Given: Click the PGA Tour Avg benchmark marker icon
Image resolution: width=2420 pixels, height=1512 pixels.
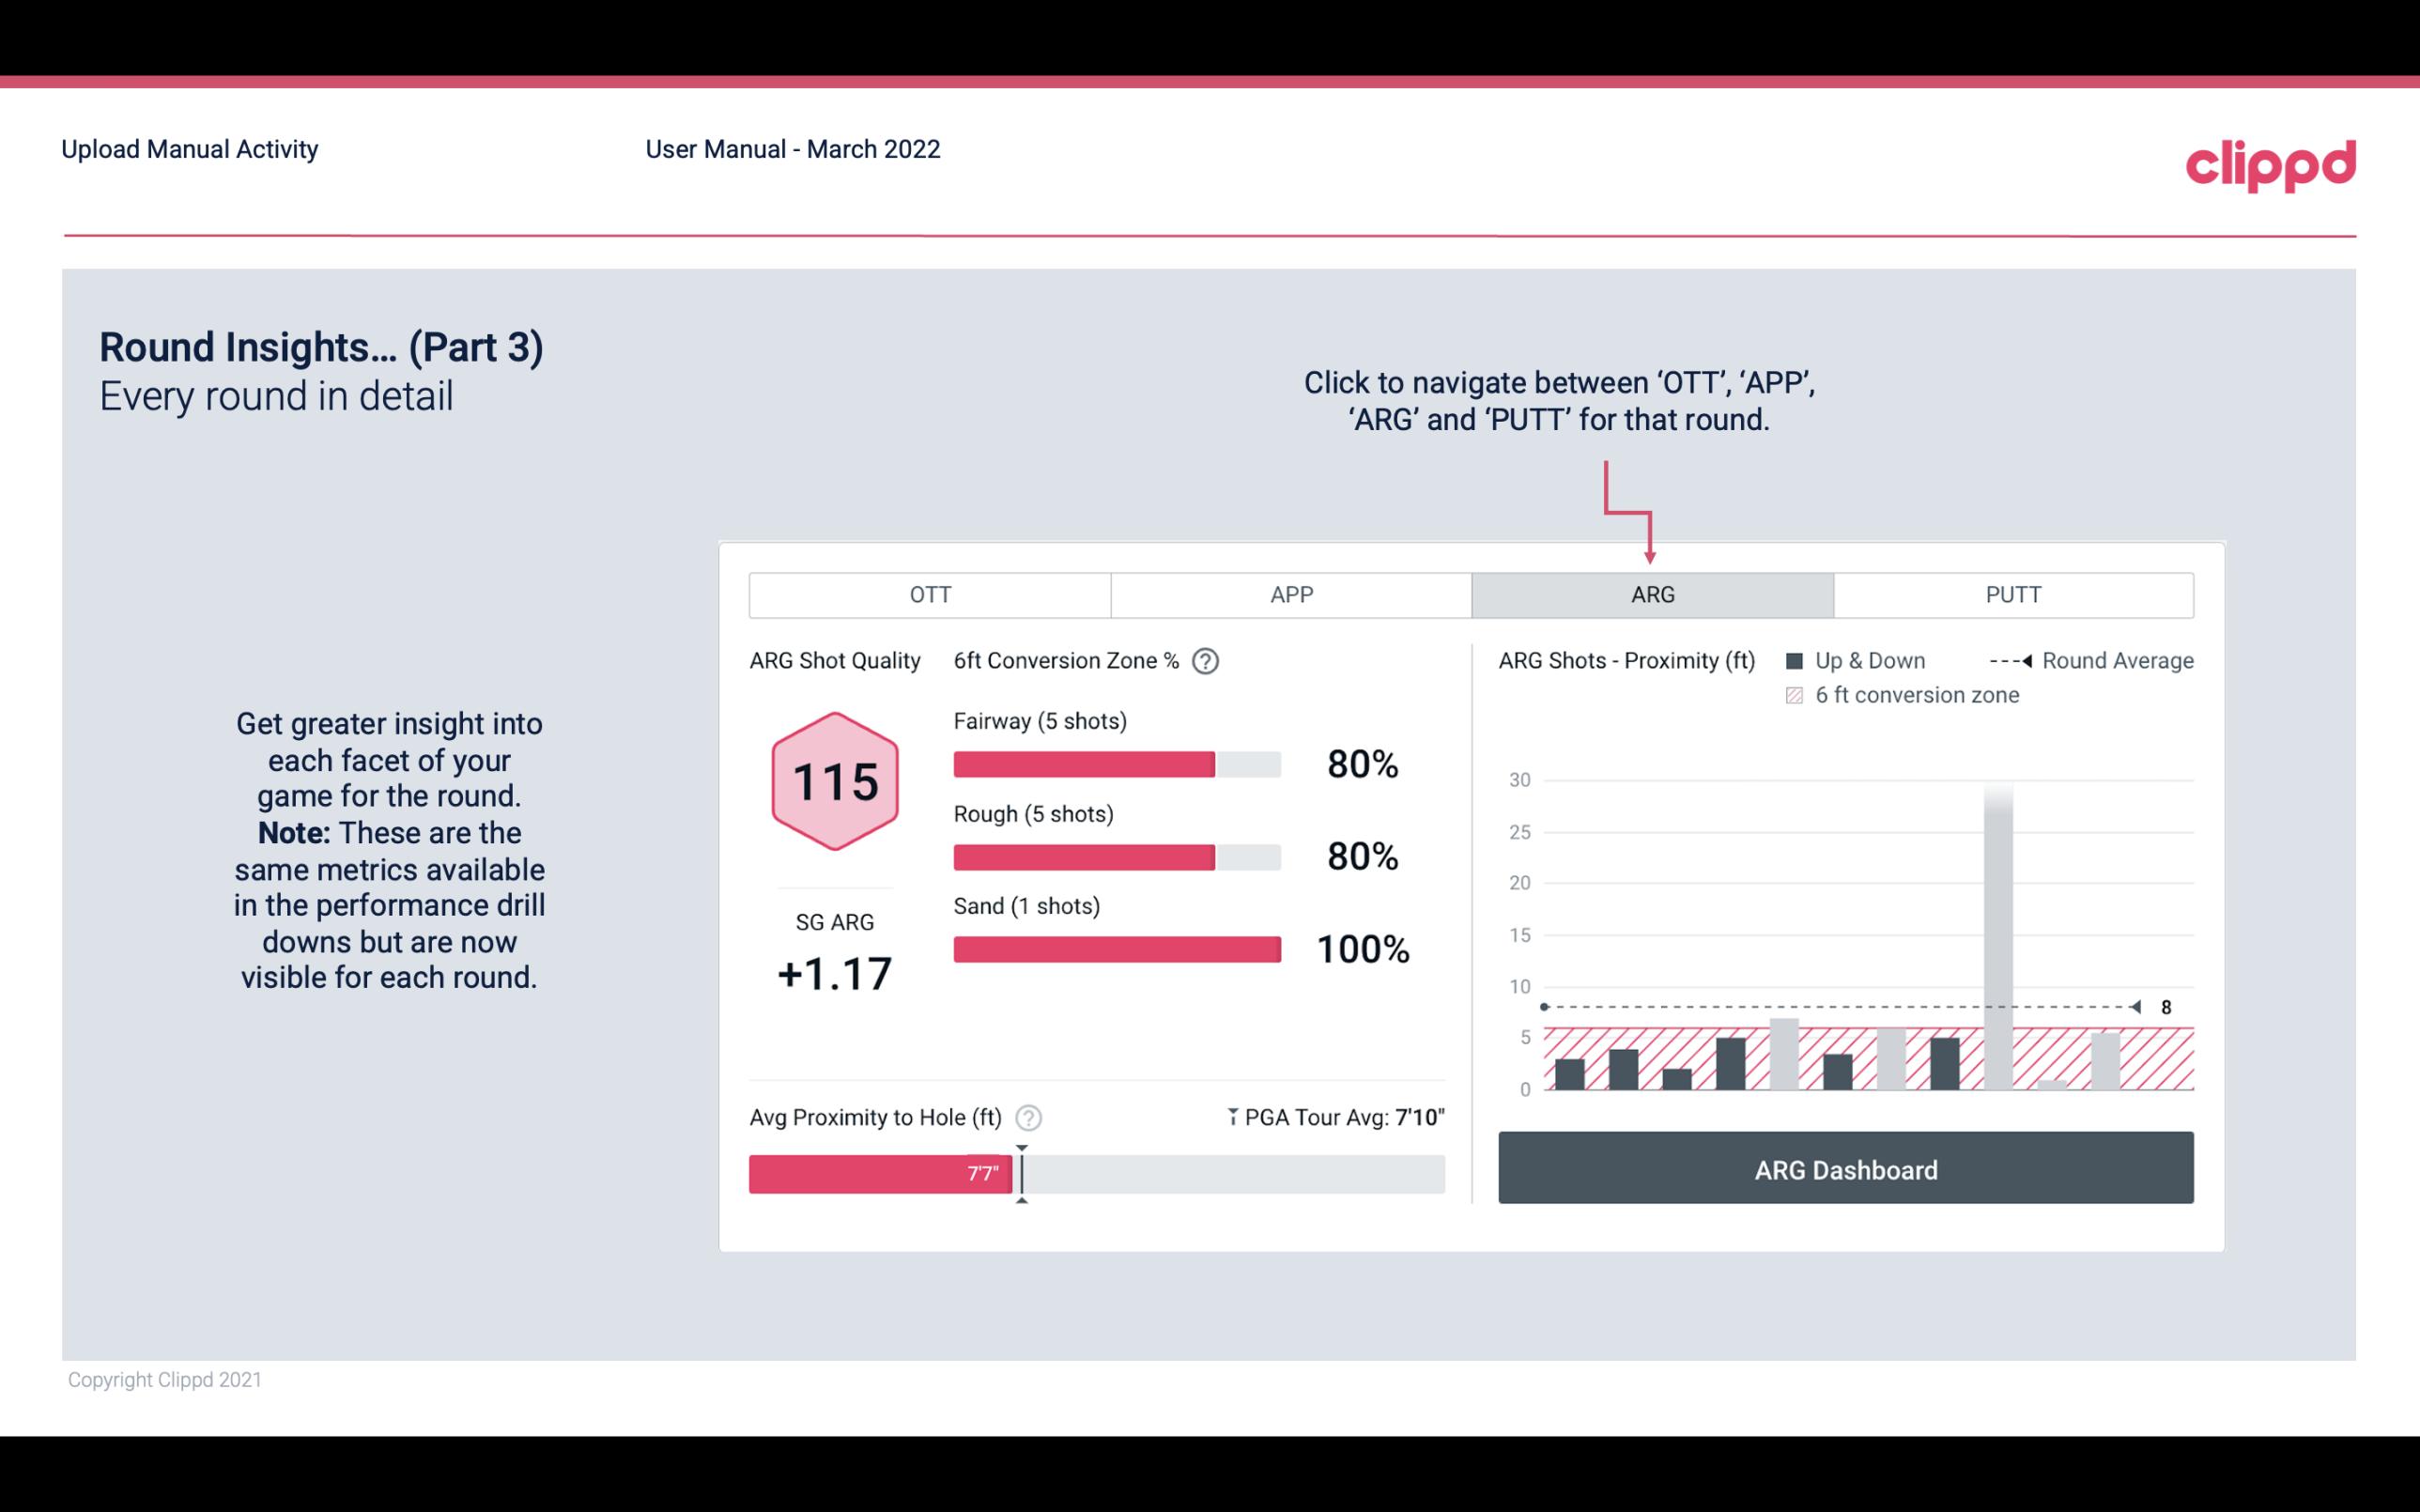Looking at the screenshot, I should (1222, 1117).
